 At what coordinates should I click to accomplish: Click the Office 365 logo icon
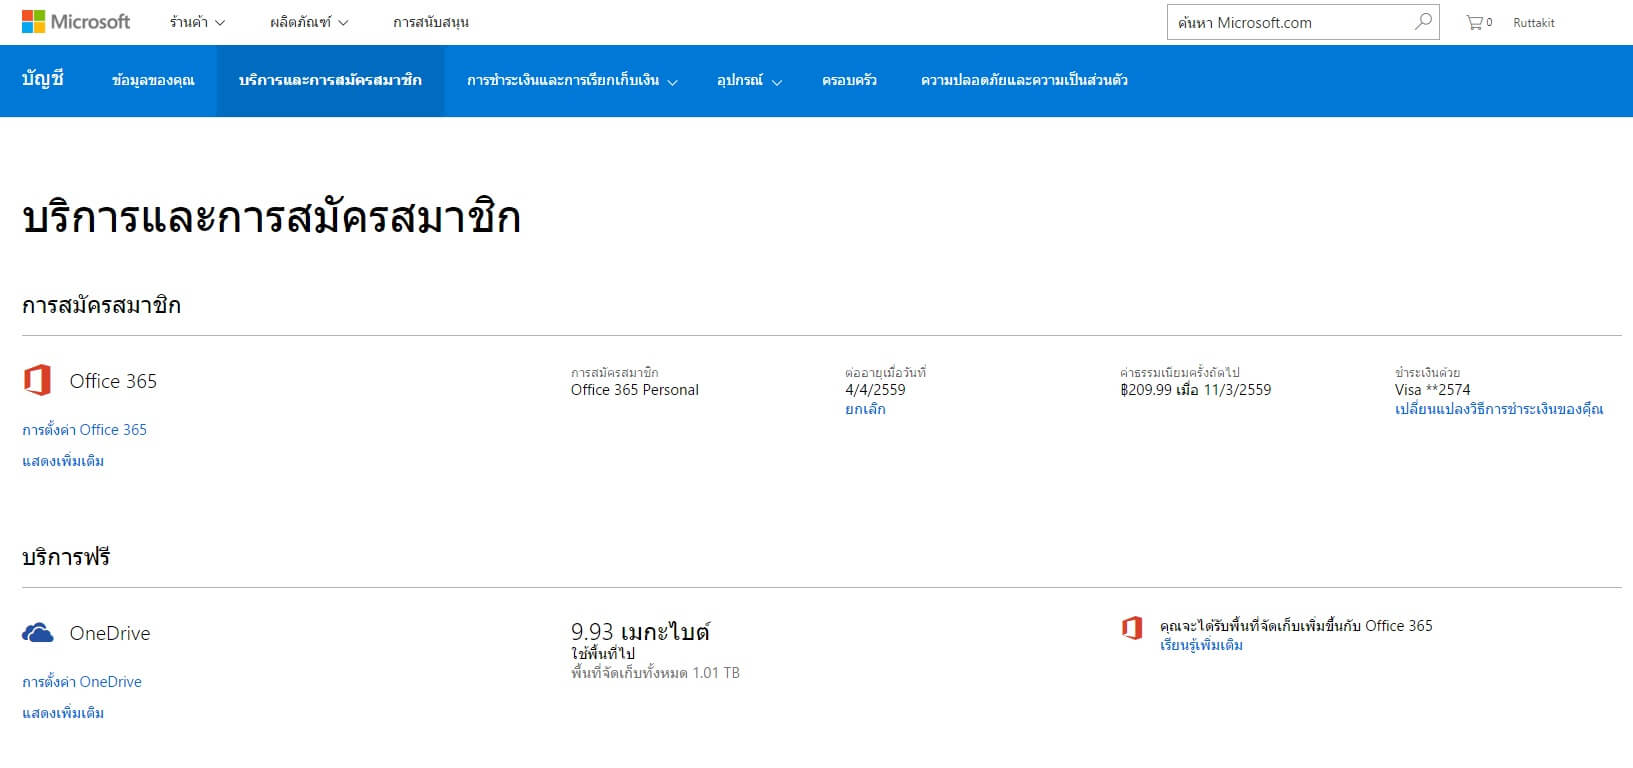[x=37, y=381]
